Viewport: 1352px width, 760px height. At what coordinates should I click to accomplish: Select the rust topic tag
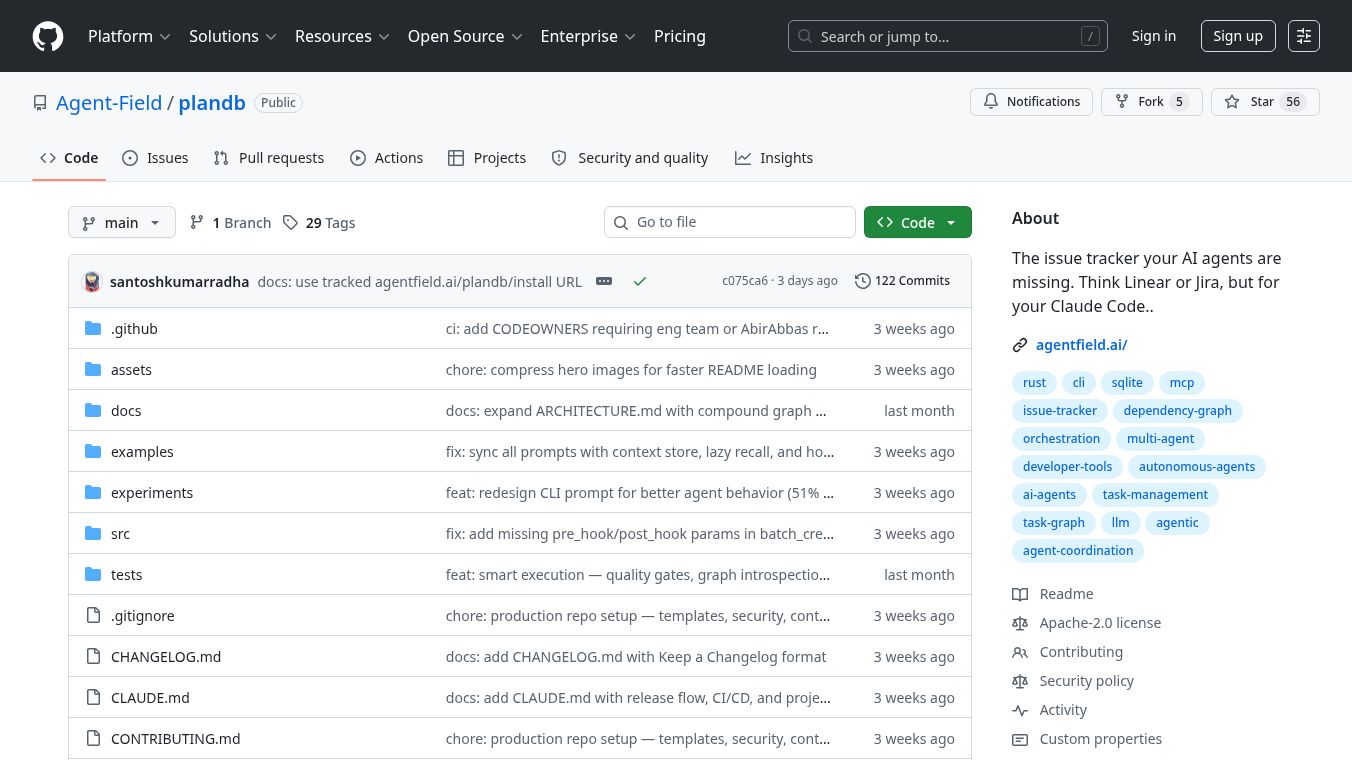coord(1034,383)
